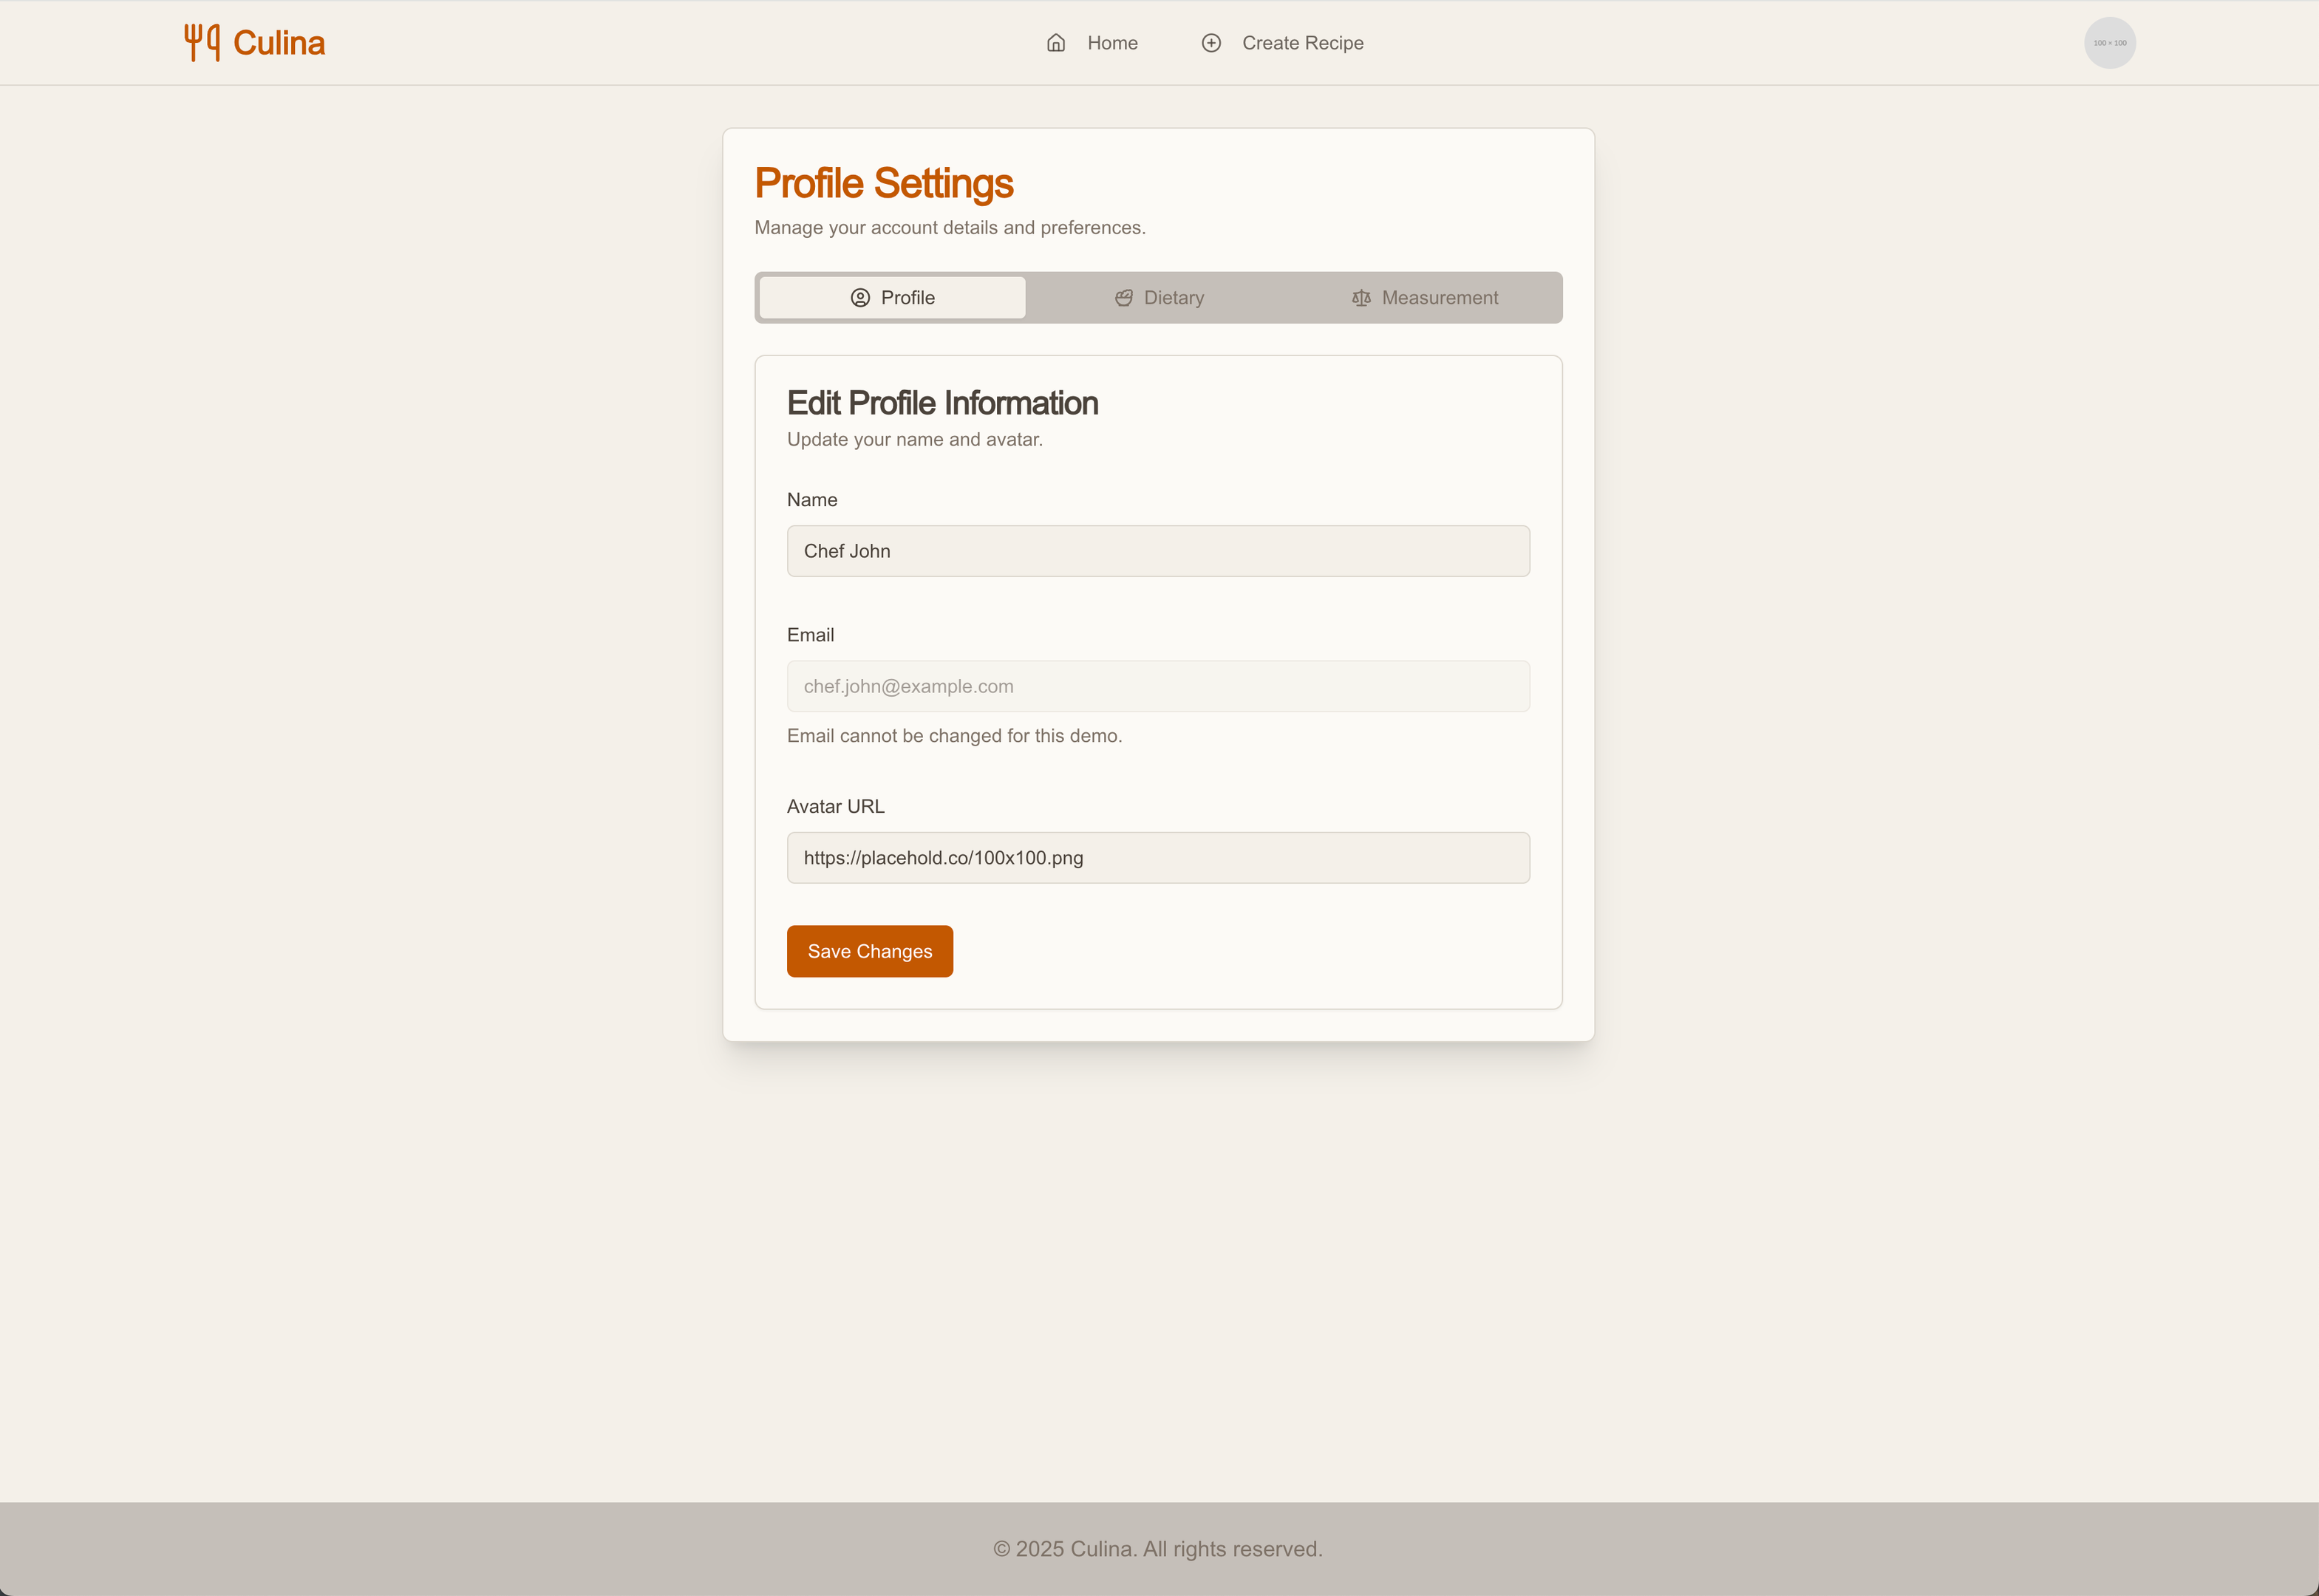Image resolution: width=2319 pixels, height=1596 pixels.
Task: Select the Profile tab label
Action: (x=908, y=298)
